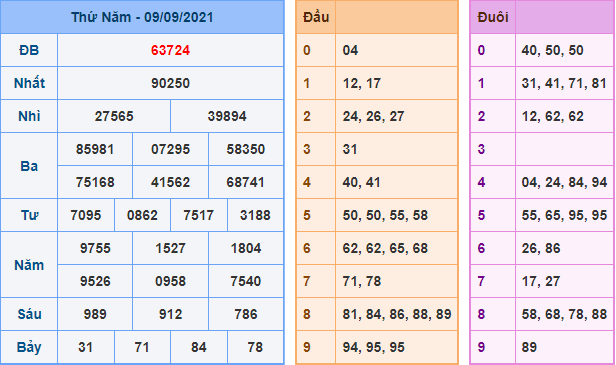This screenshot has height=365, width=616.
Task: Click Đuôi values 55, 65, 95, 95
Action: coord(564,215)
